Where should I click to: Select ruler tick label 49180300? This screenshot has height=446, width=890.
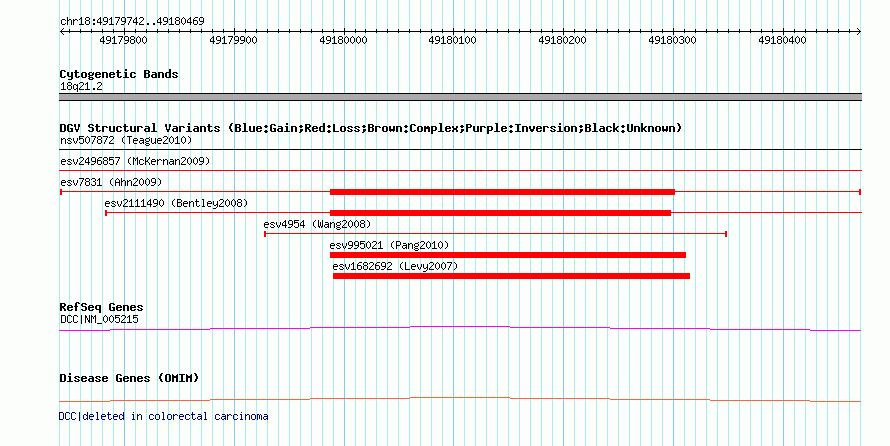click(673, 40)
